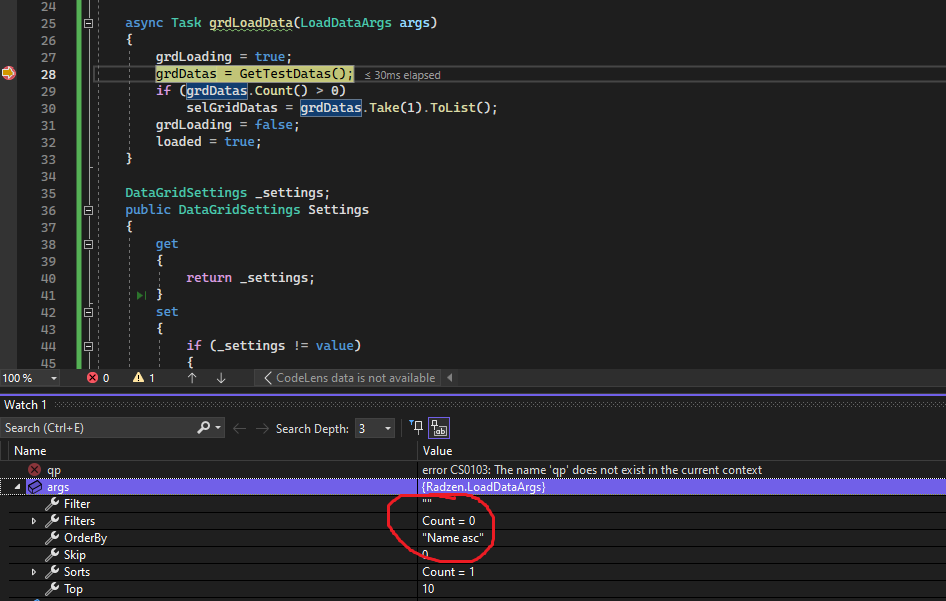The width and height of the screenshot is (946, 601).
Task: Go to next issue with down arrow
Action: point(221,378)
